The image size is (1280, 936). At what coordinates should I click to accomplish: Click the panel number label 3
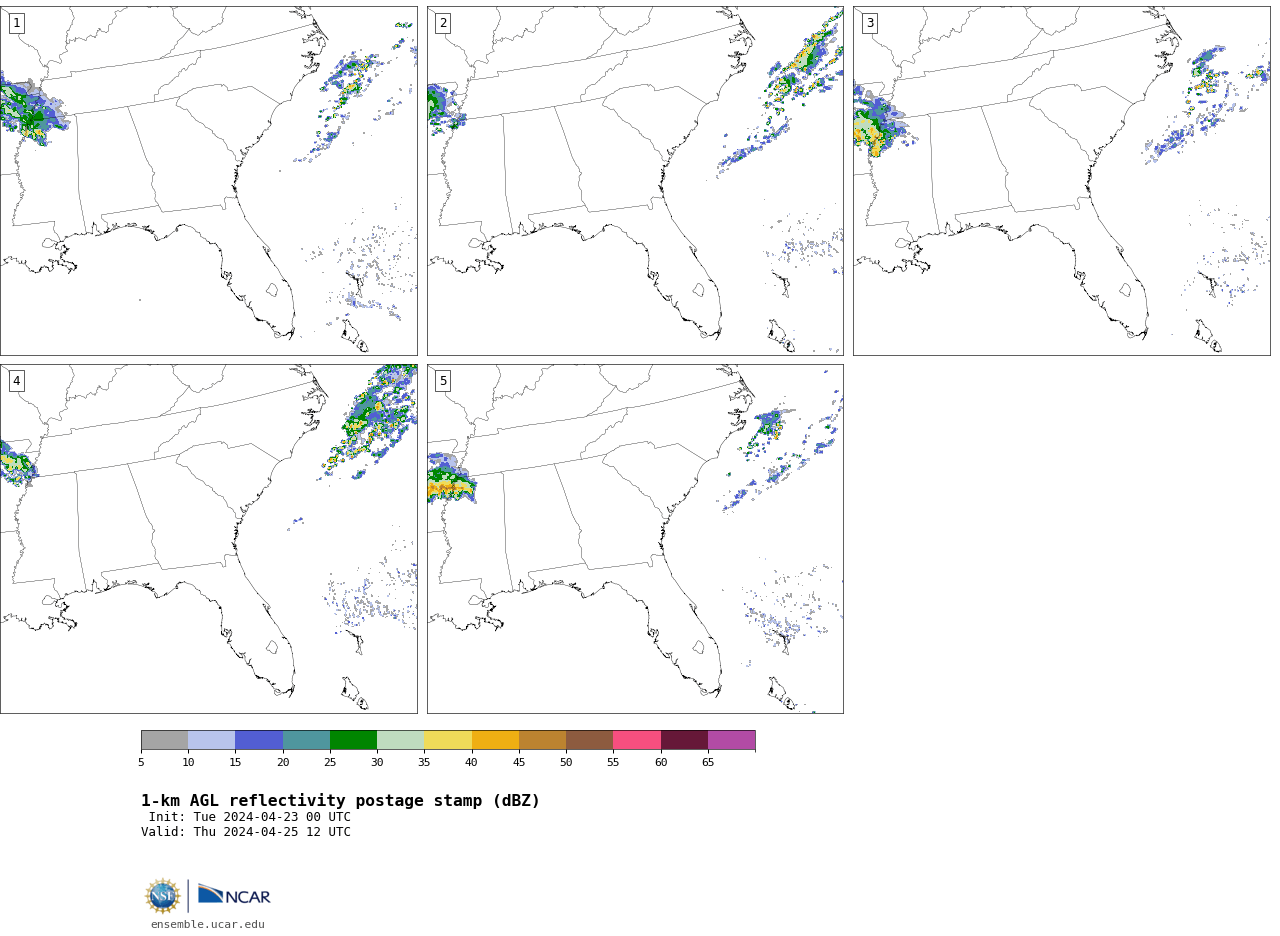pos(869,23)
